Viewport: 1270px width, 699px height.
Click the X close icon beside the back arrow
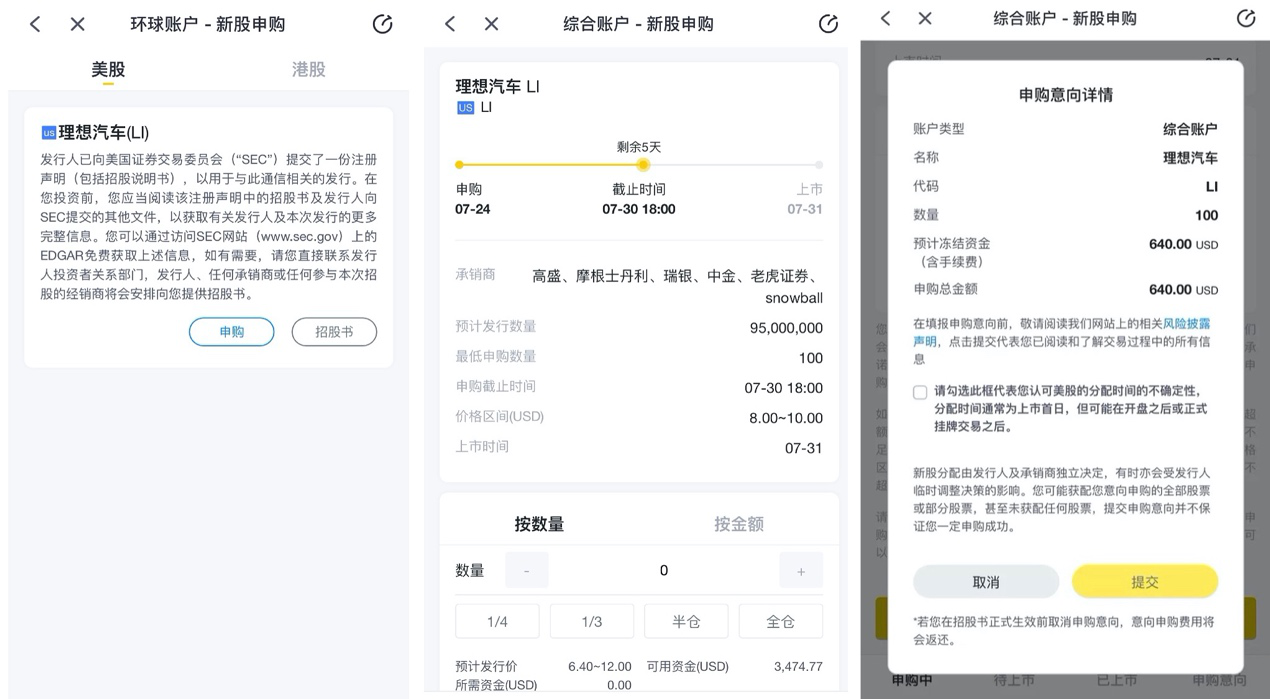(x=77, y=24)
